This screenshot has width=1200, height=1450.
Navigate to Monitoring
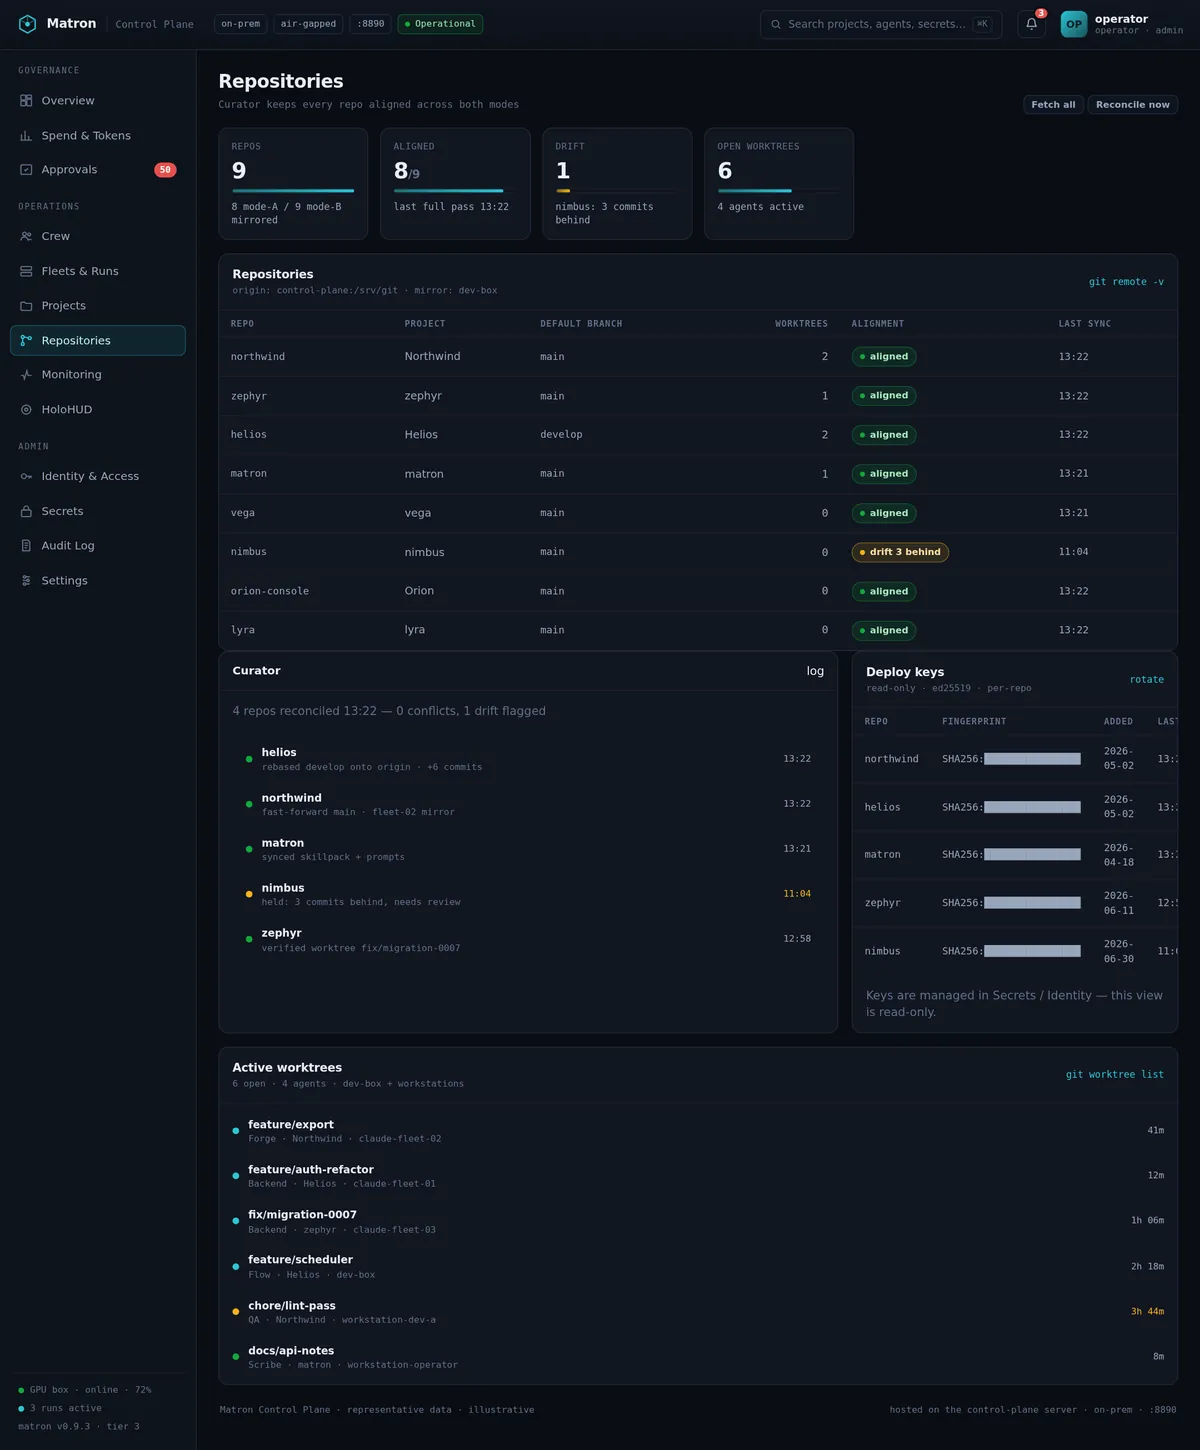click(x=98, y=375)
